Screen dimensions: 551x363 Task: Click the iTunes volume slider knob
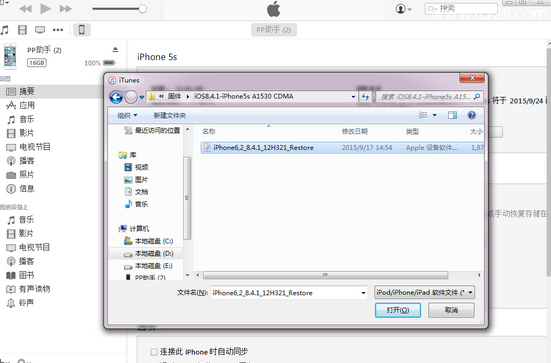pos(142,9)
